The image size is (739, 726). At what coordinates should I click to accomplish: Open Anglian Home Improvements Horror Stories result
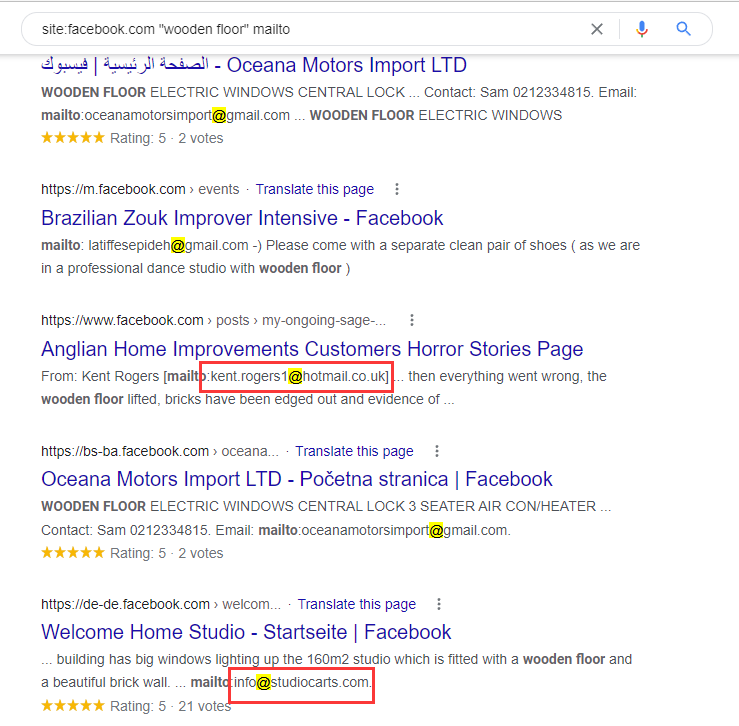tap(312, 349)
